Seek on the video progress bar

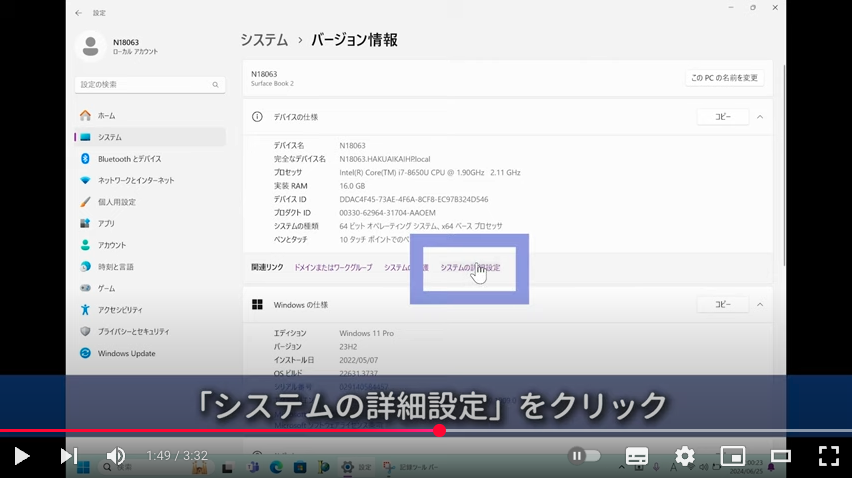pyautogui.click(x=426, y=431)
